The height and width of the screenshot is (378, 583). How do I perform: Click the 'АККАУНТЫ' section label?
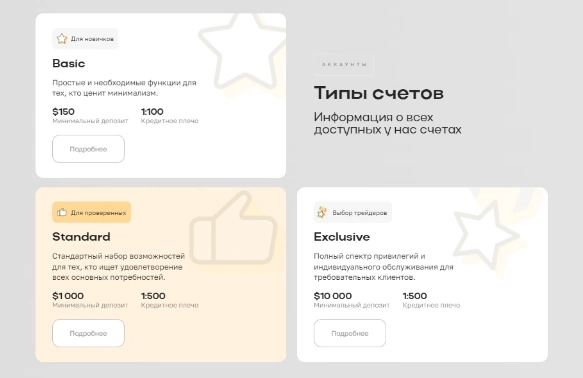[344, 65]
